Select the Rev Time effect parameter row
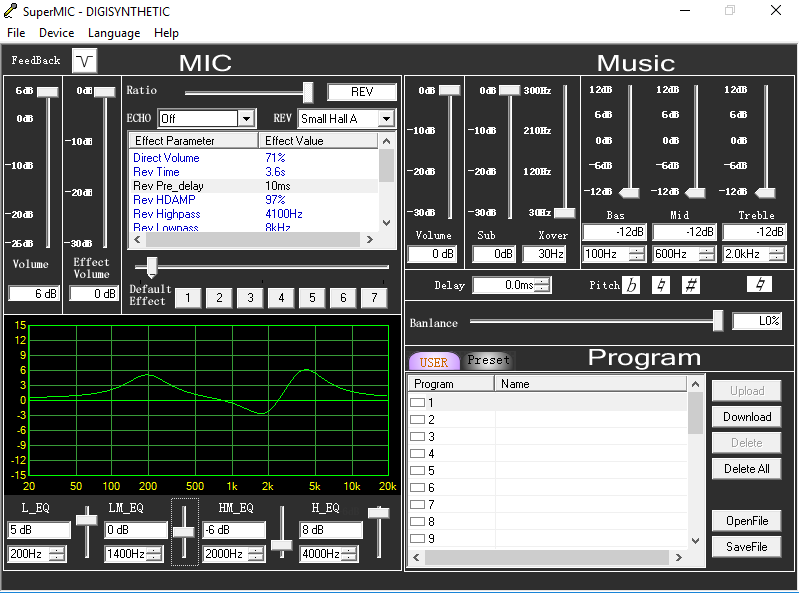The width and height of the screenshot is (799, 593). (156, 172)
